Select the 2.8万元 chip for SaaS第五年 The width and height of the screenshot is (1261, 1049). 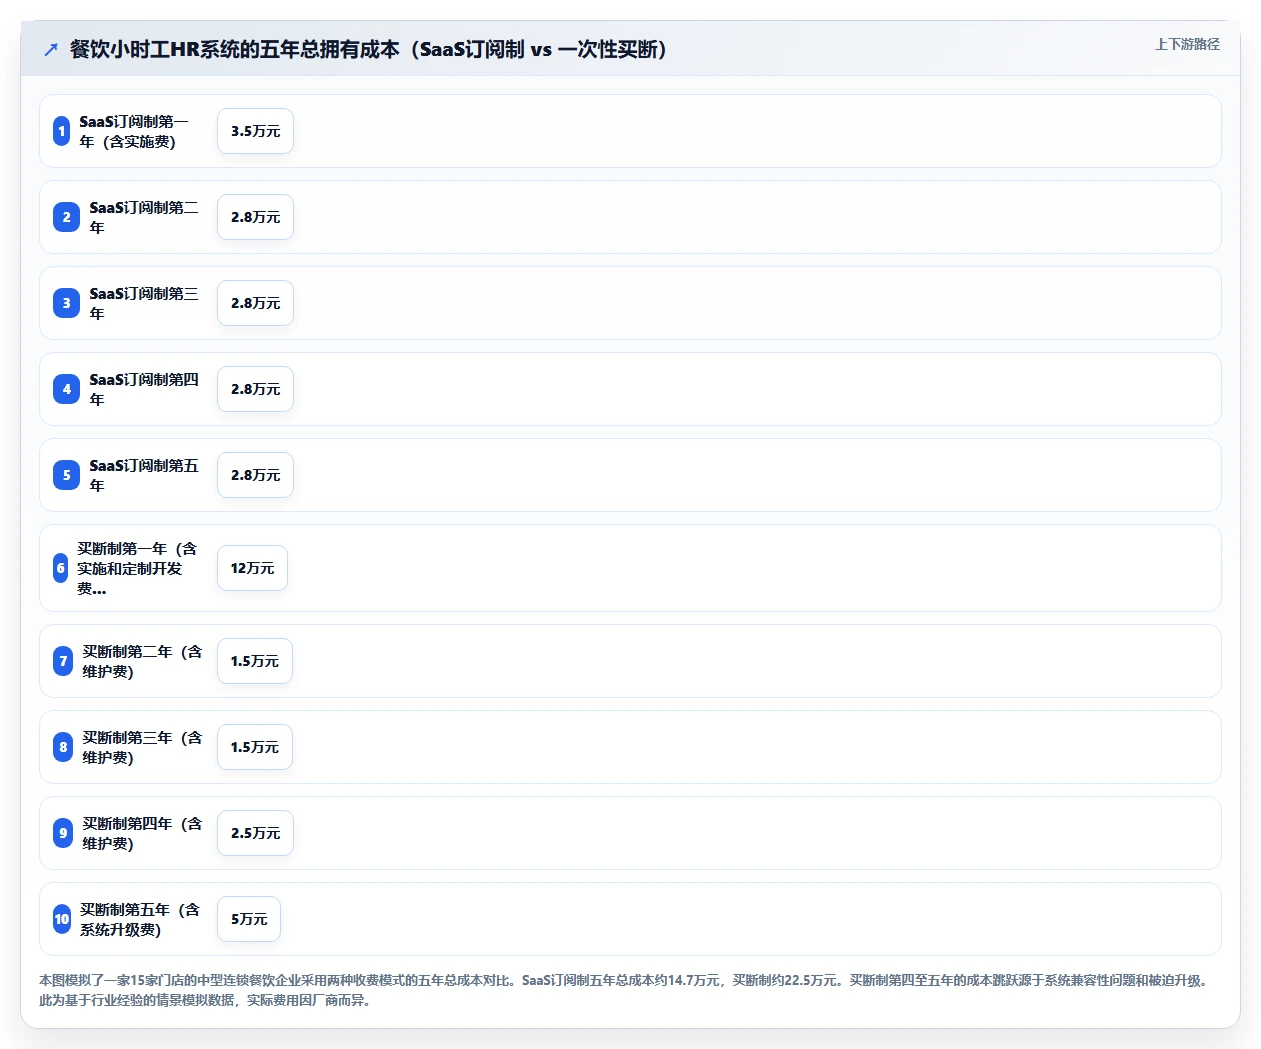(x=255, y=475)
